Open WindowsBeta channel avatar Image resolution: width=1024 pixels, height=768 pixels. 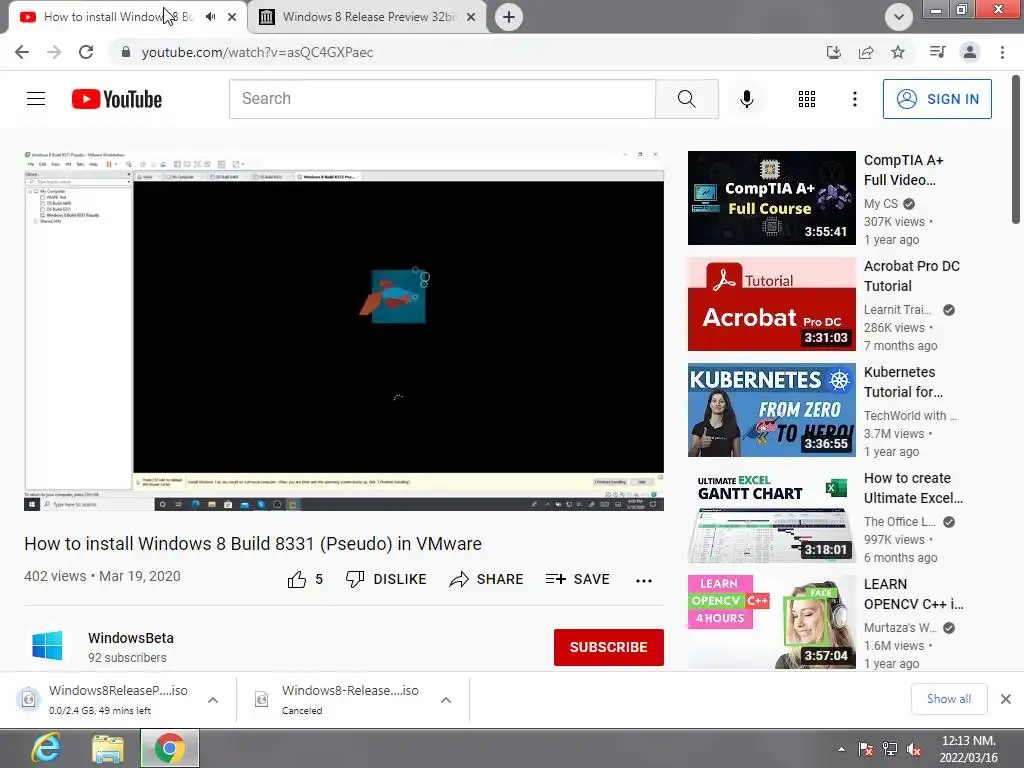point(47,647)
